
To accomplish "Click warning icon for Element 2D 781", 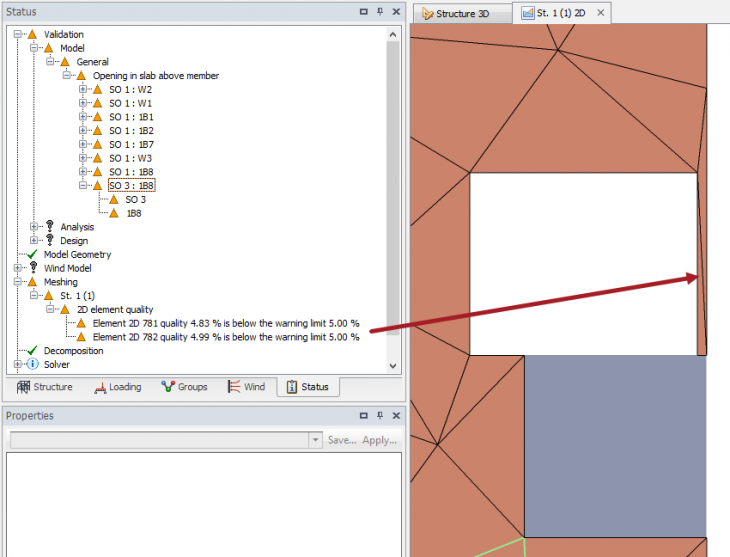I will click(81, 323).
